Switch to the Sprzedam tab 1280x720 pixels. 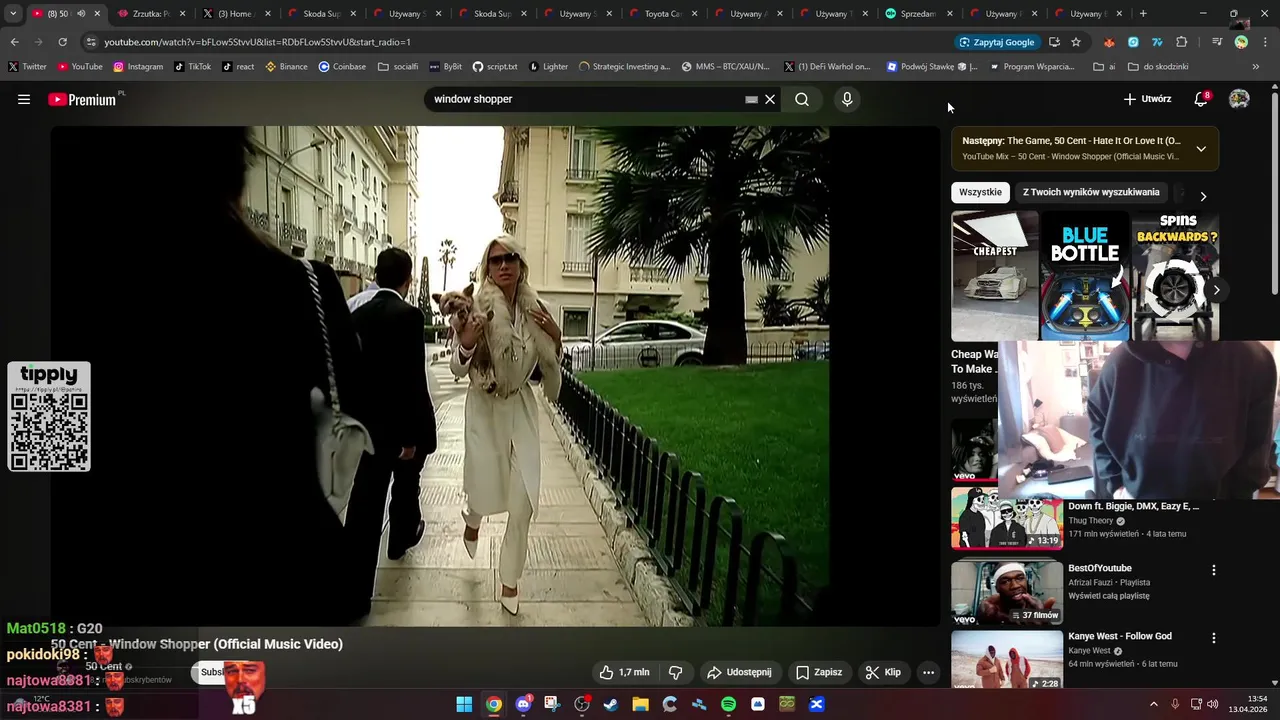(916, 14)
